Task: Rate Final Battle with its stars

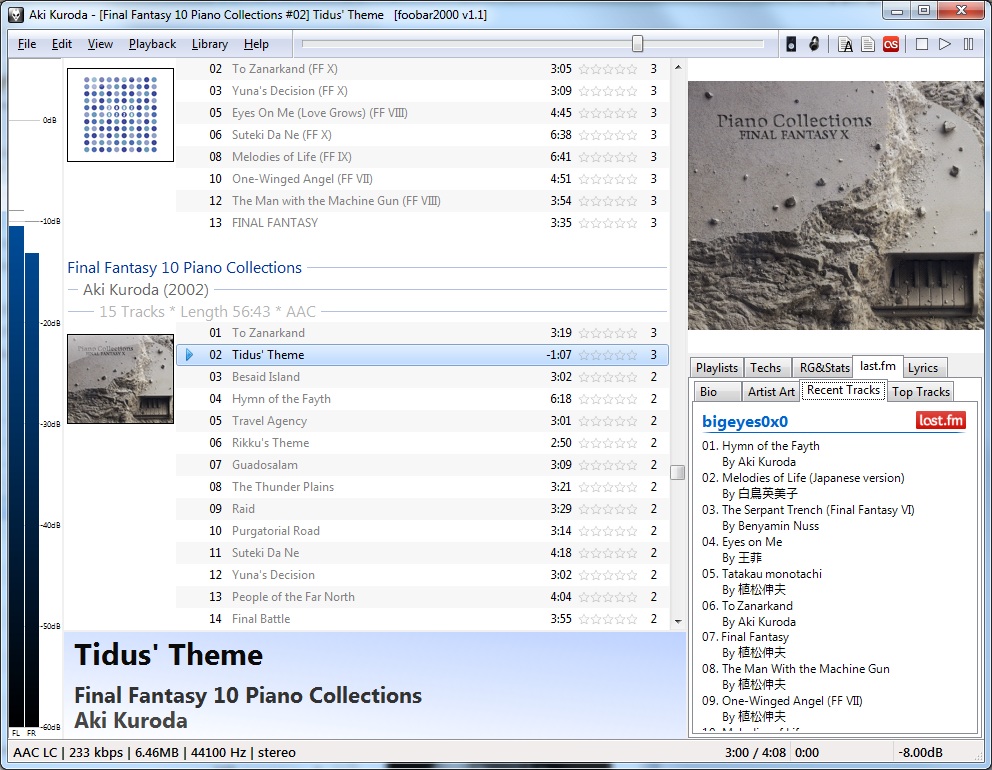Action: [607, 619]
